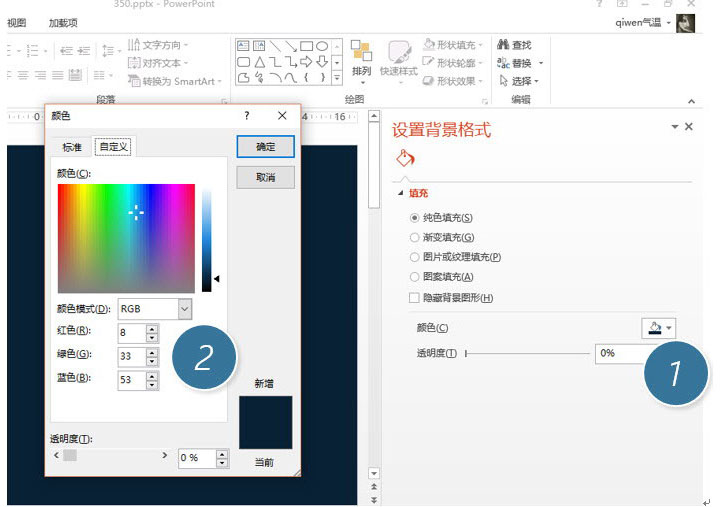
Task: Open 快速样式 quick styles gallery
Action: click(398, 59)
